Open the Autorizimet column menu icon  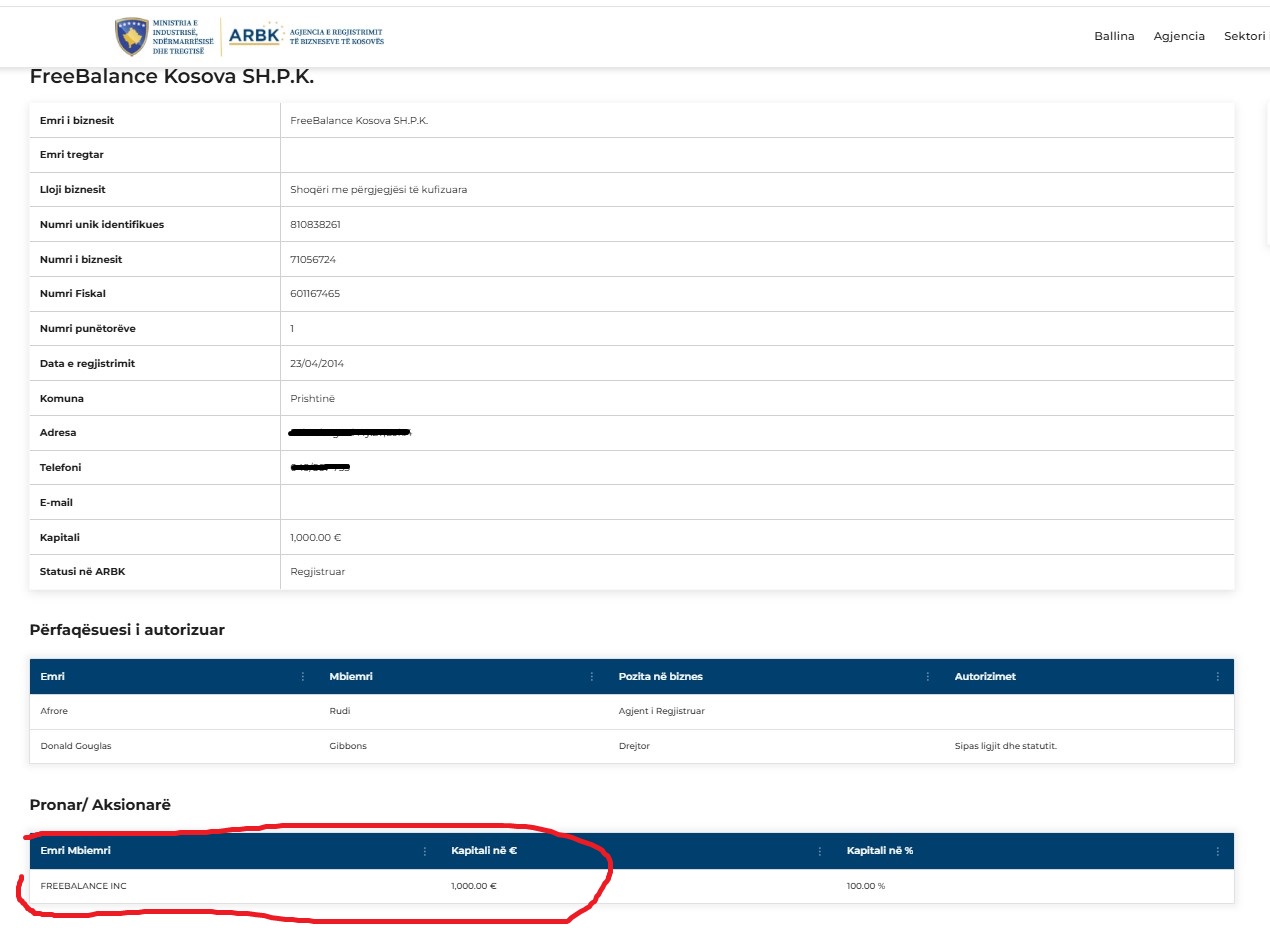(1218, 677)
